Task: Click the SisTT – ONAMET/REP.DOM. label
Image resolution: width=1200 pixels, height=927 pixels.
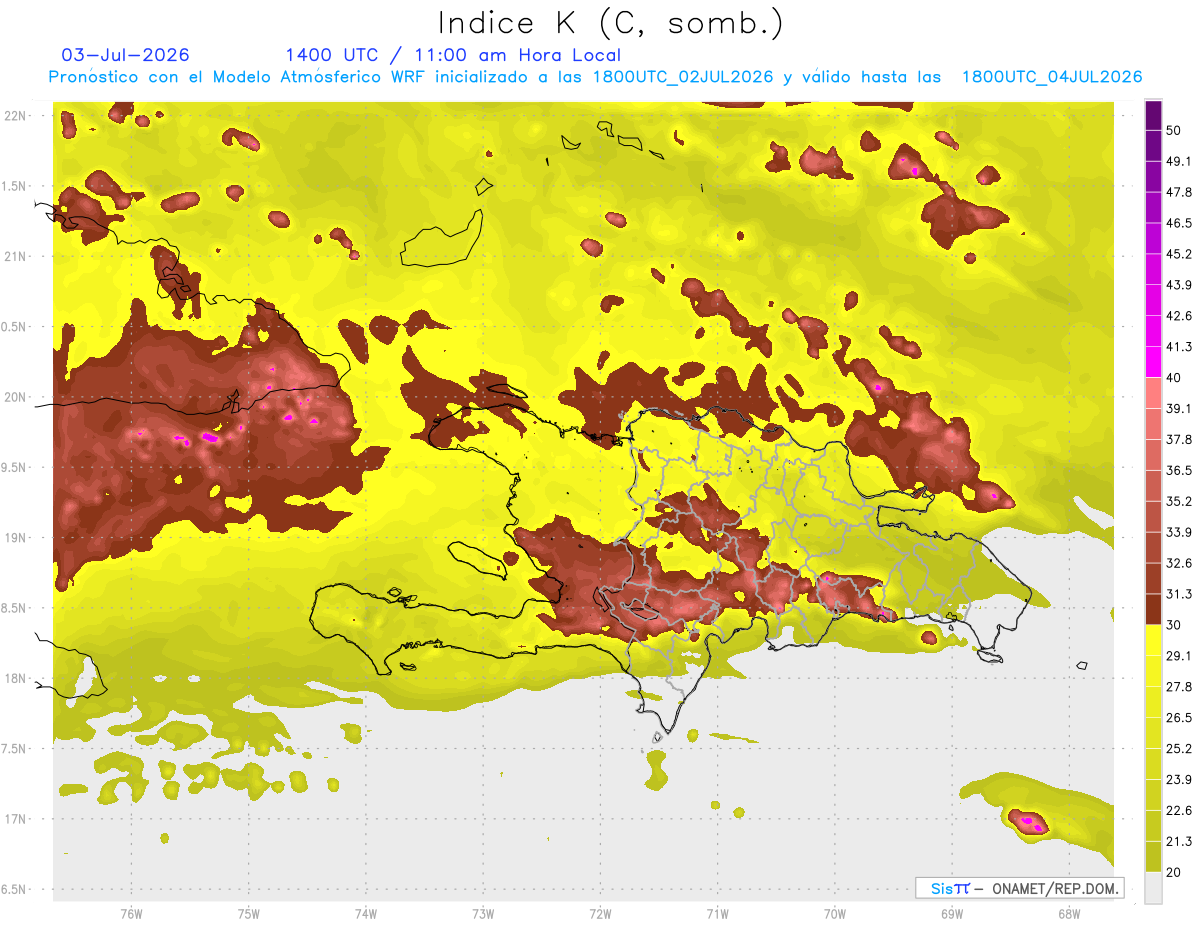Action: 1019,888
